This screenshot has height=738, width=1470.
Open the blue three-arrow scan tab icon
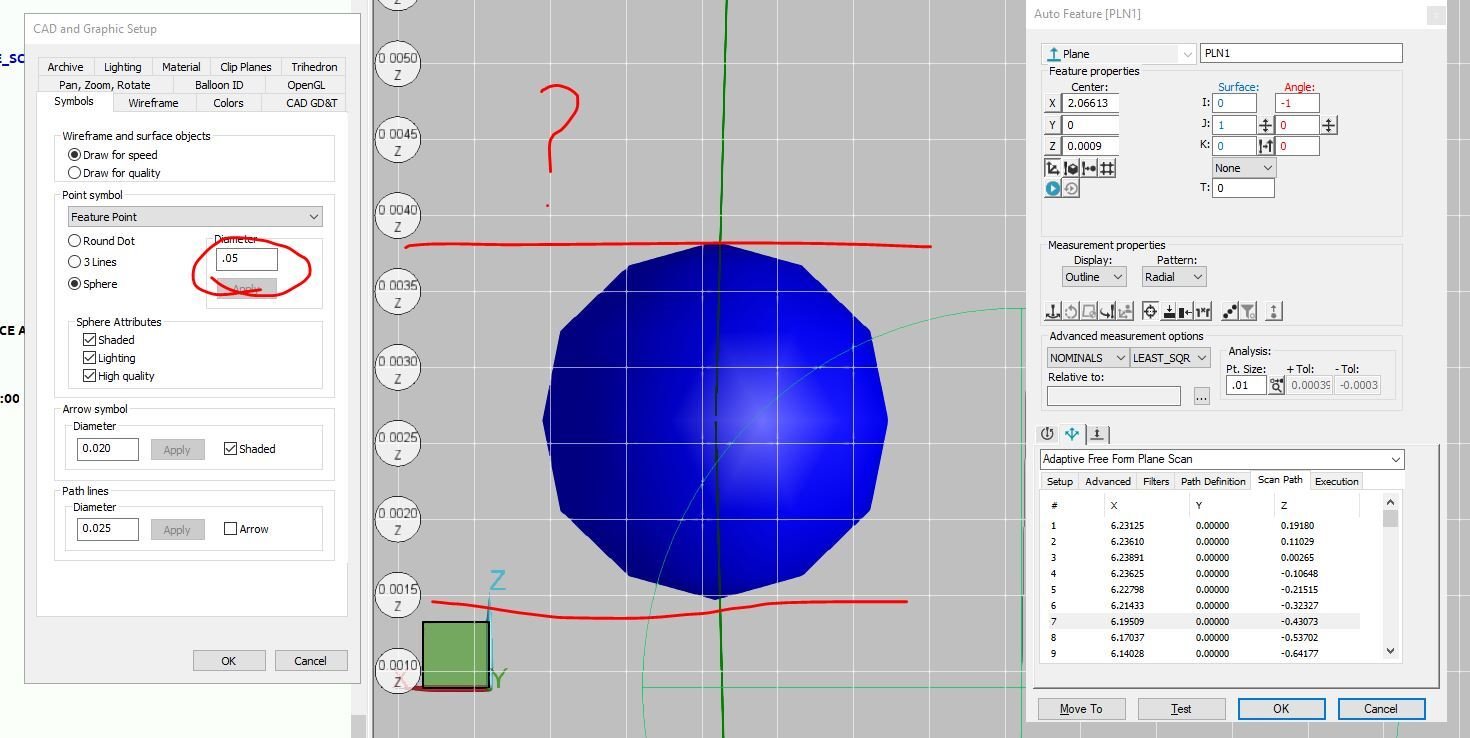coord(1072,434)
